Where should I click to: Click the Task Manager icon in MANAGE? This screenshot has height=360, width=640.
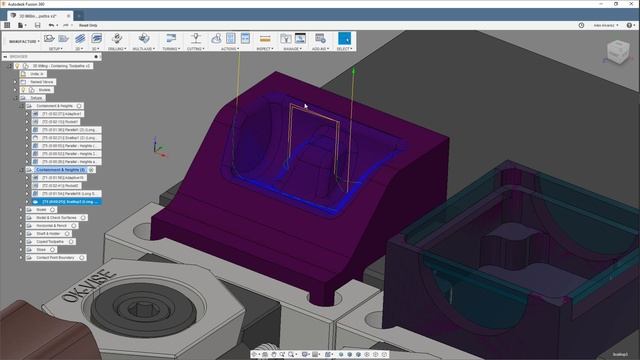pyautogui.click(x=300, y=38)
